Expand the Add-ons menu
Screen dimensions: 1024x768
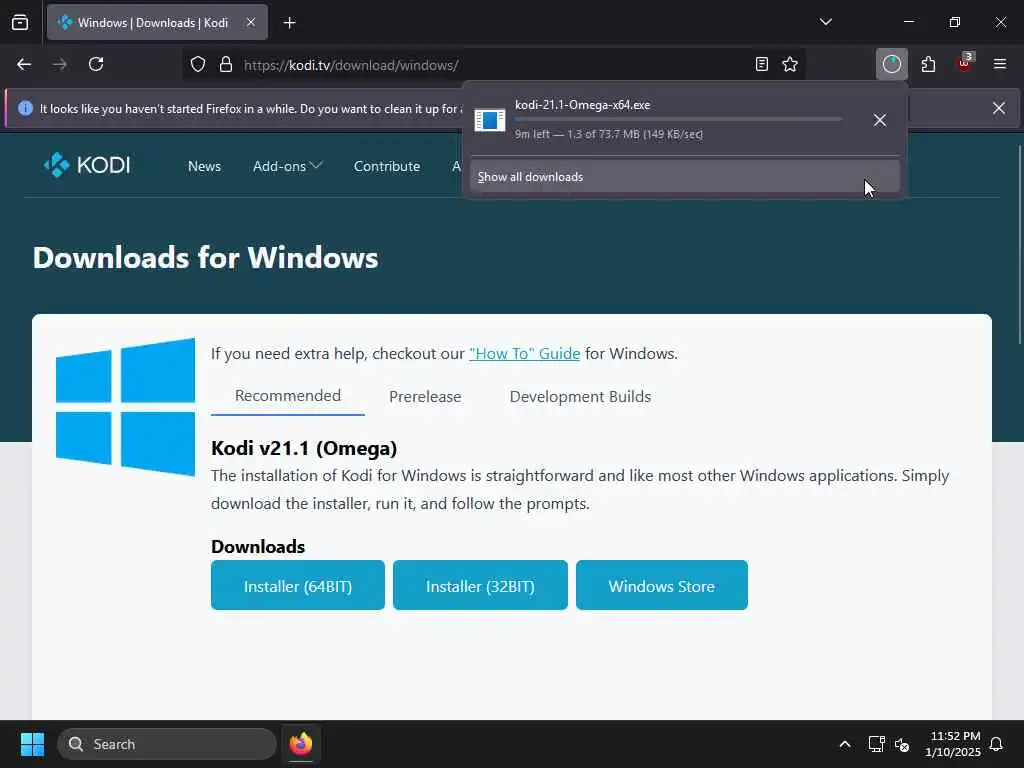tap(287, 167)
